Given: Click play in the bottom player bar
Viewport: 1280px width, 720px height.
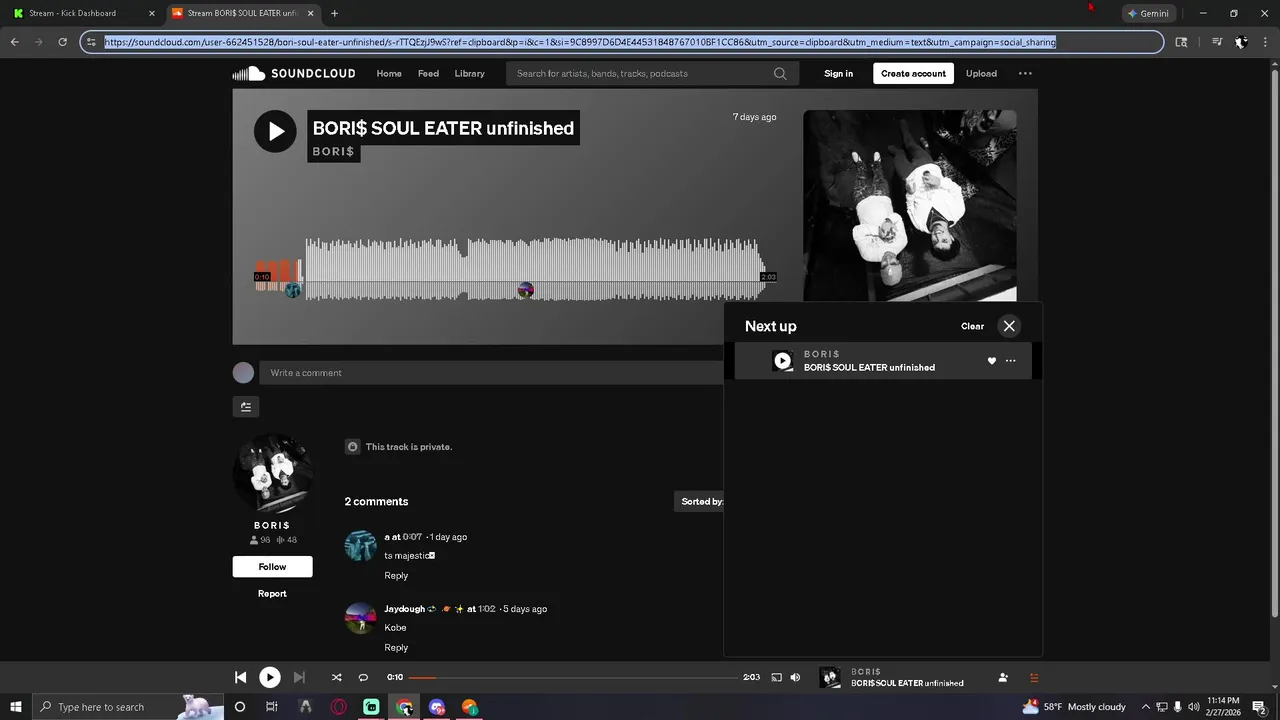Looking at the screenshot, I should pos(270,677).
